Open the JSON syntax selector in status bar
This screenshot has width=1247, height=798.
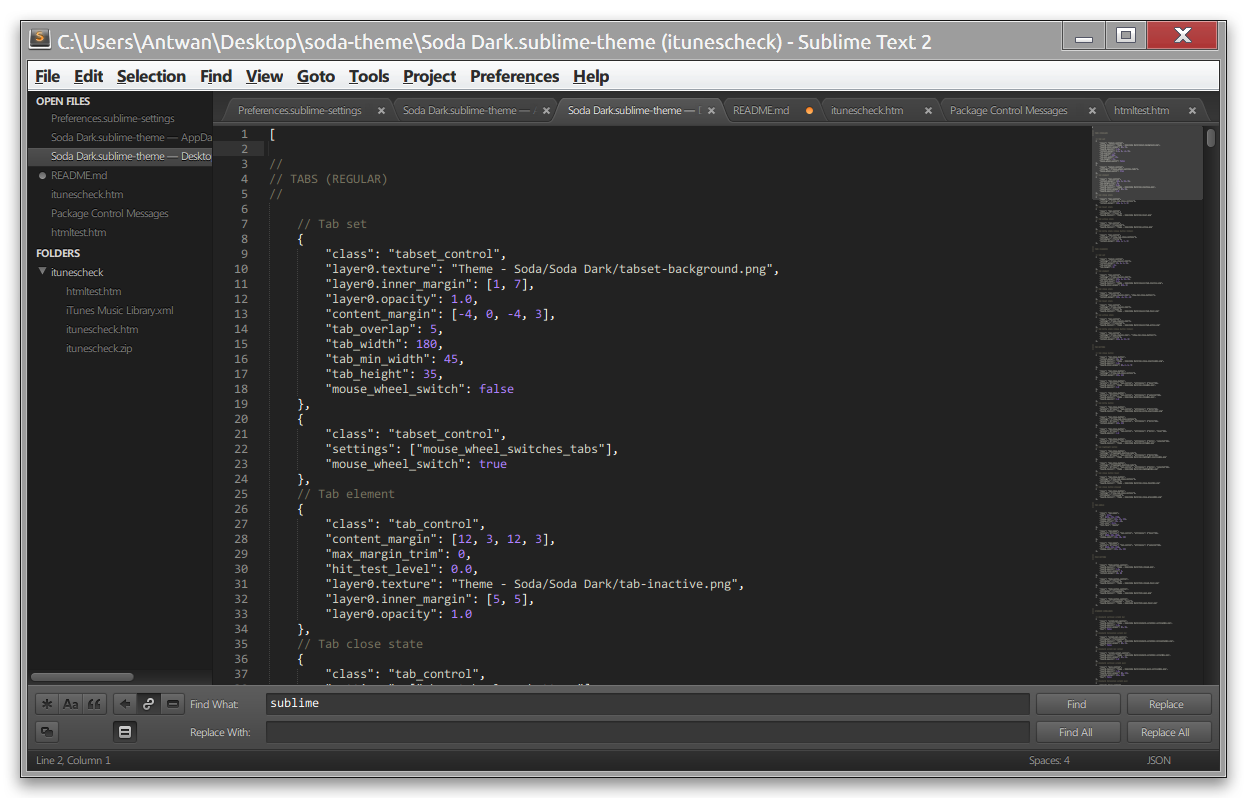(x=1159, y=761)
